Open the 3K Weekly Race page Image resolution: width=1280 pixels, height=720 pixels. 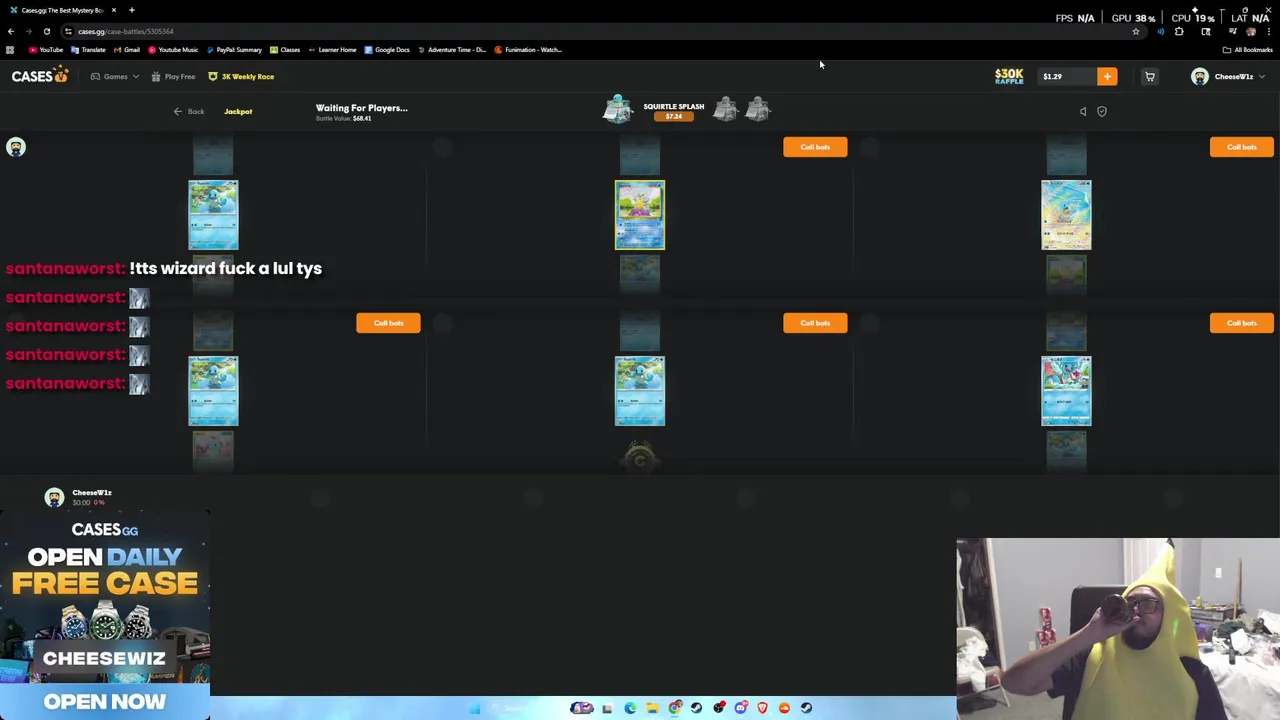241,77
